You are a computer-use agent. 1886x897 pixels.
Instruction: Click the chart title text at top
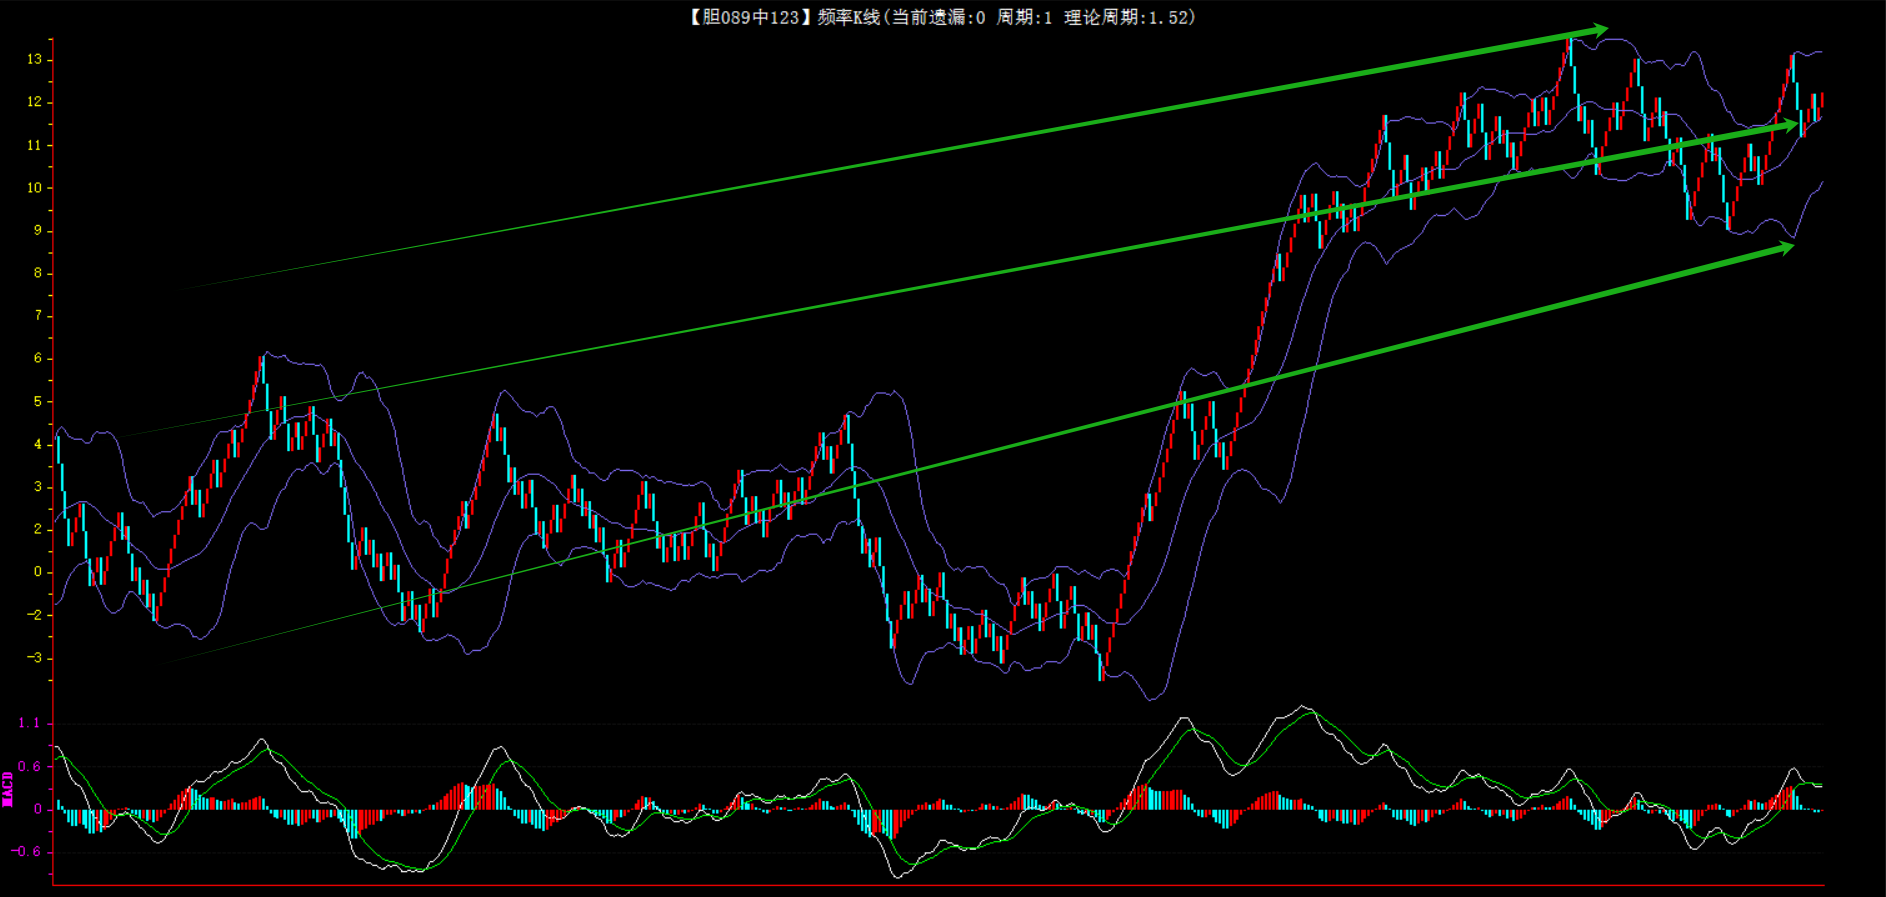coord(941,17)
